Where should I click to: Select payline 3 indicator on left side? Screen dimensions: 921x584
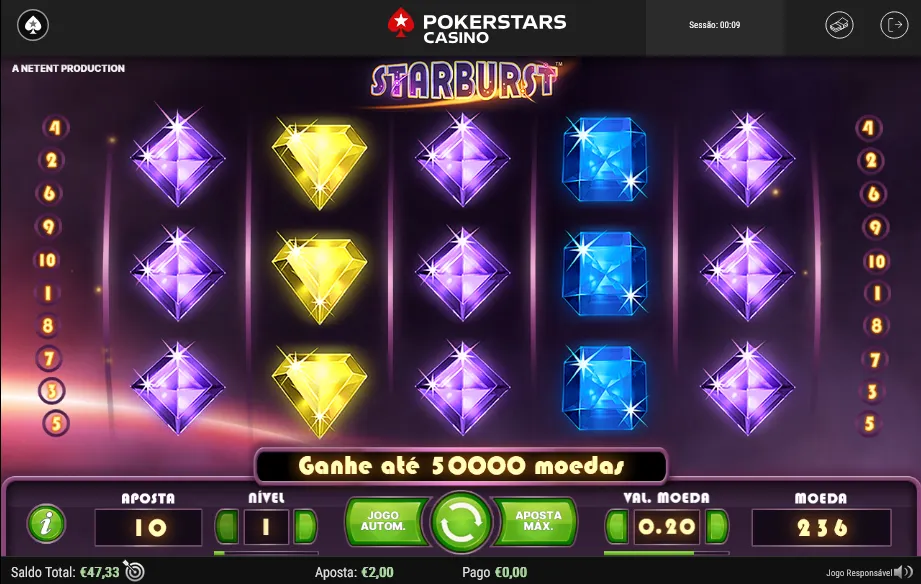click(x=52, y=391)
